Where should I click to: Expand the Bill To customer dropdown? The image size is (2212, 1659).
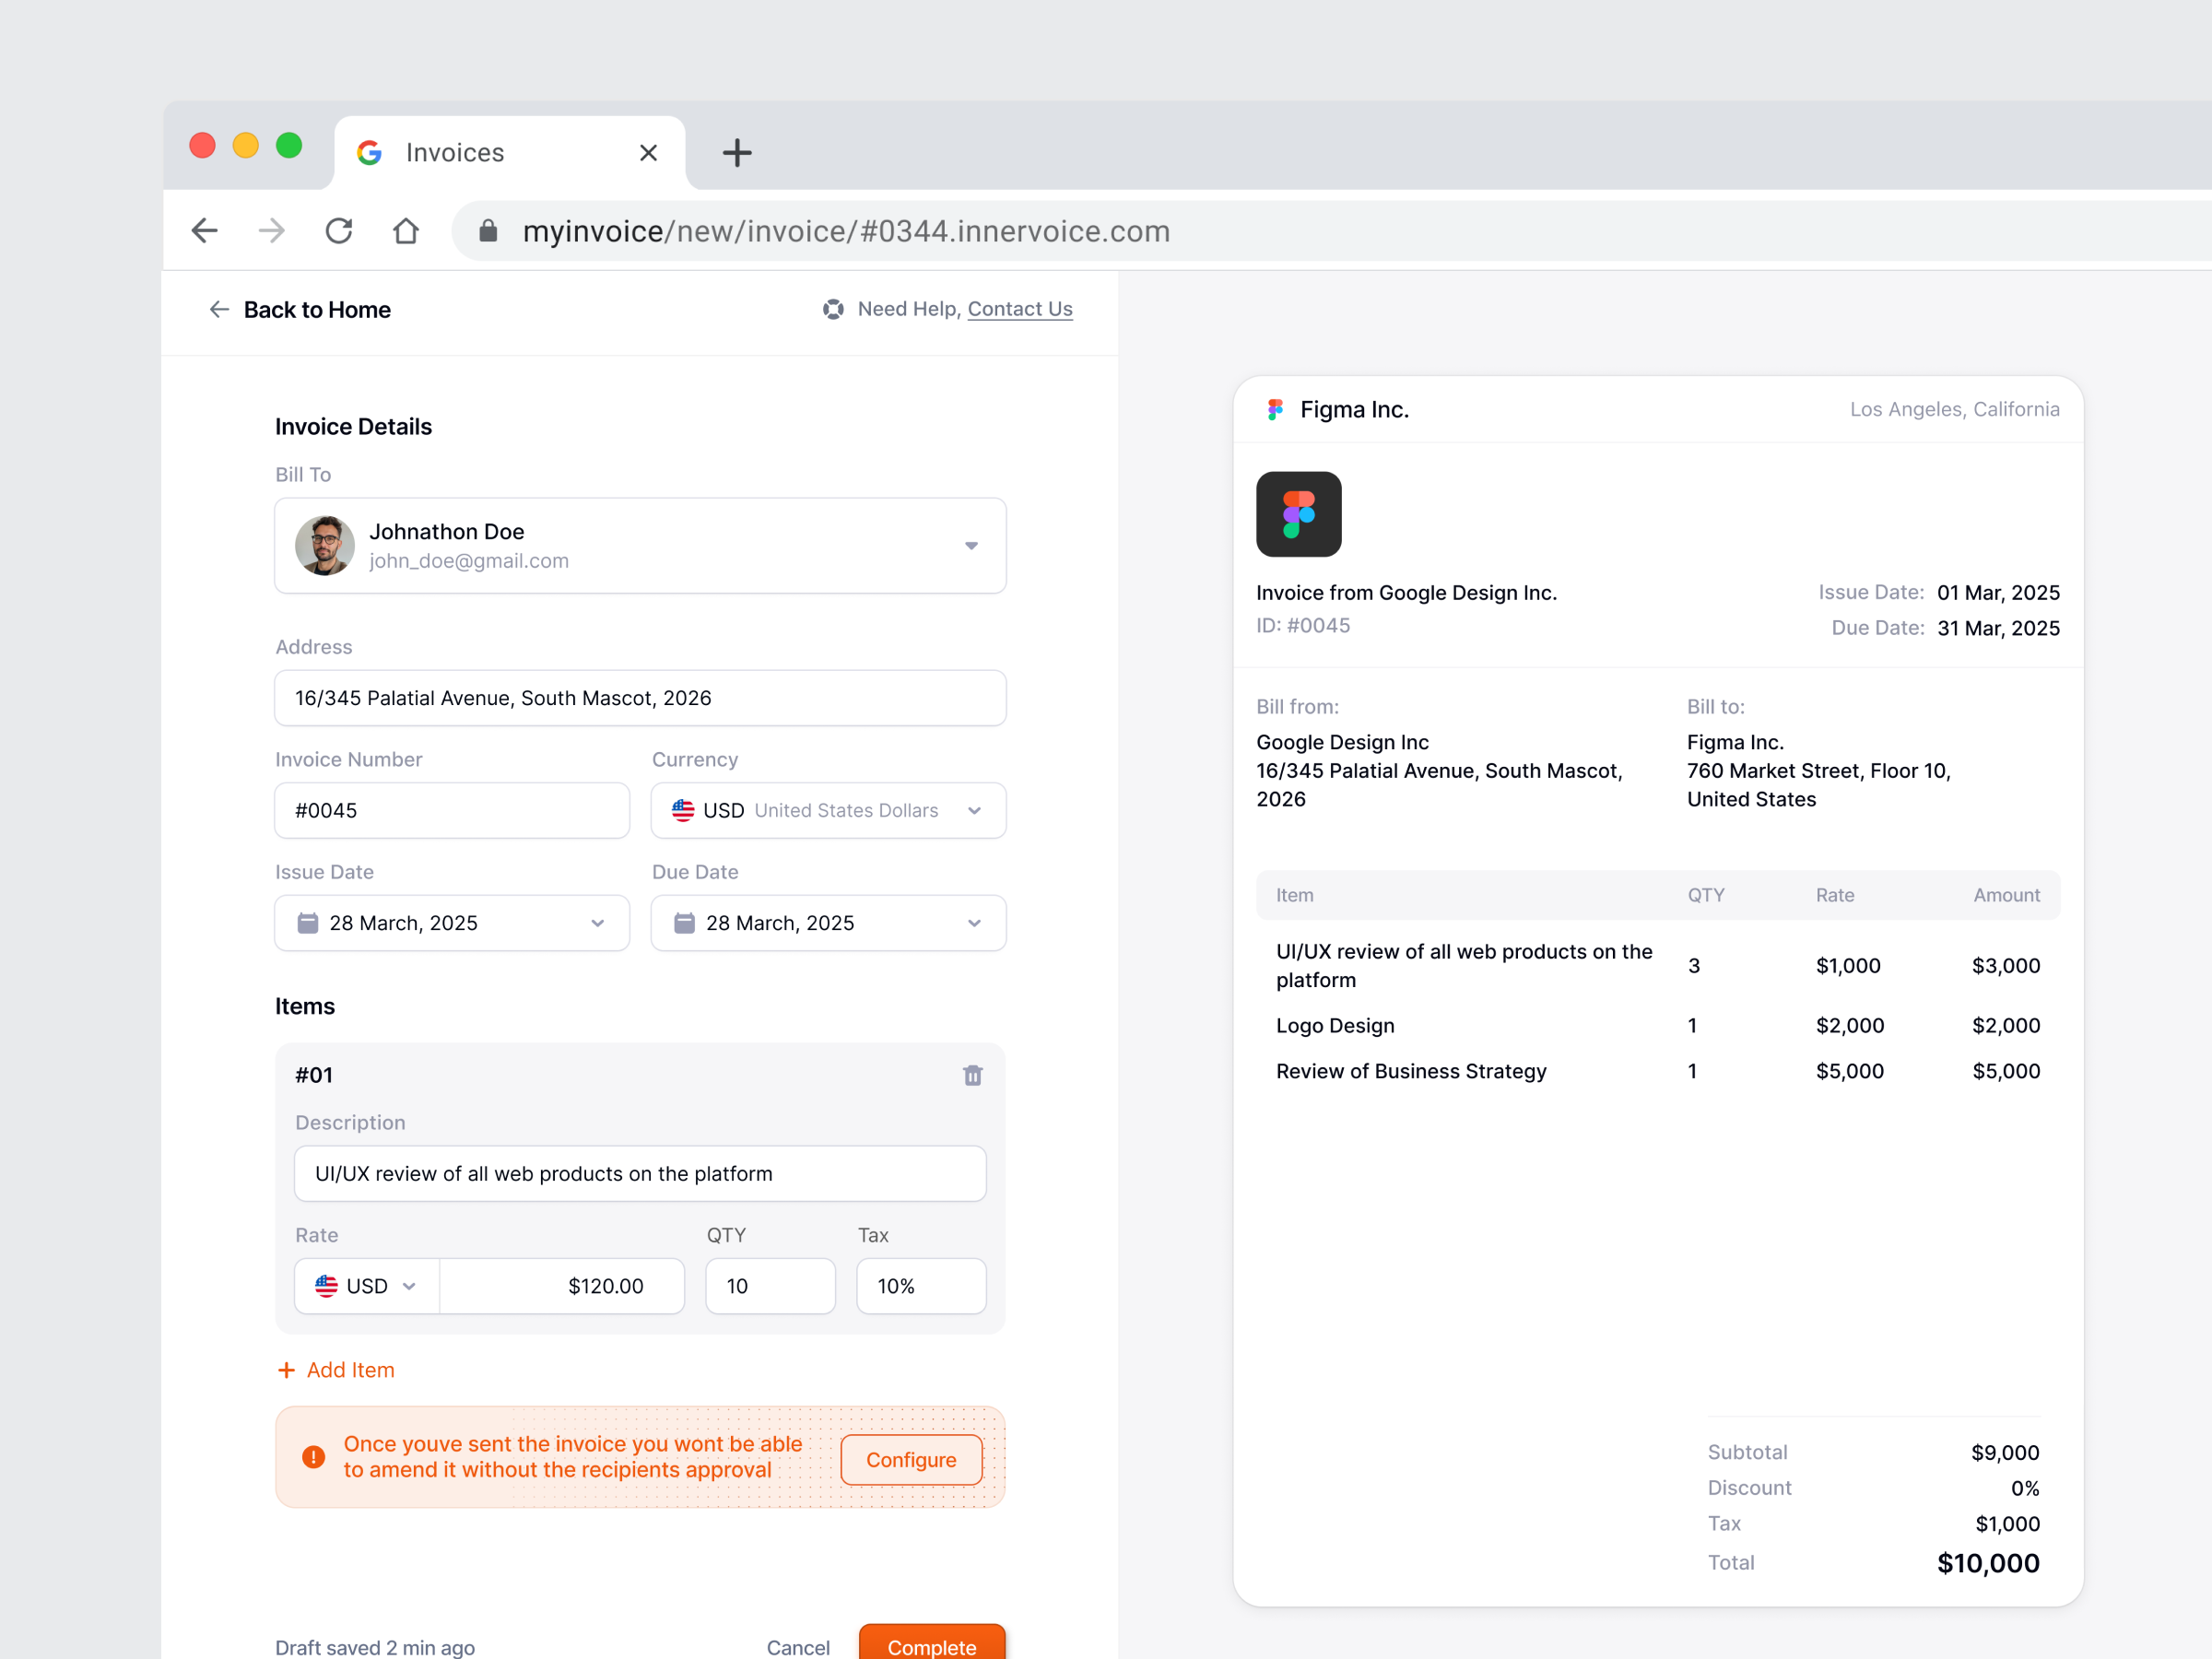point(970,546)
